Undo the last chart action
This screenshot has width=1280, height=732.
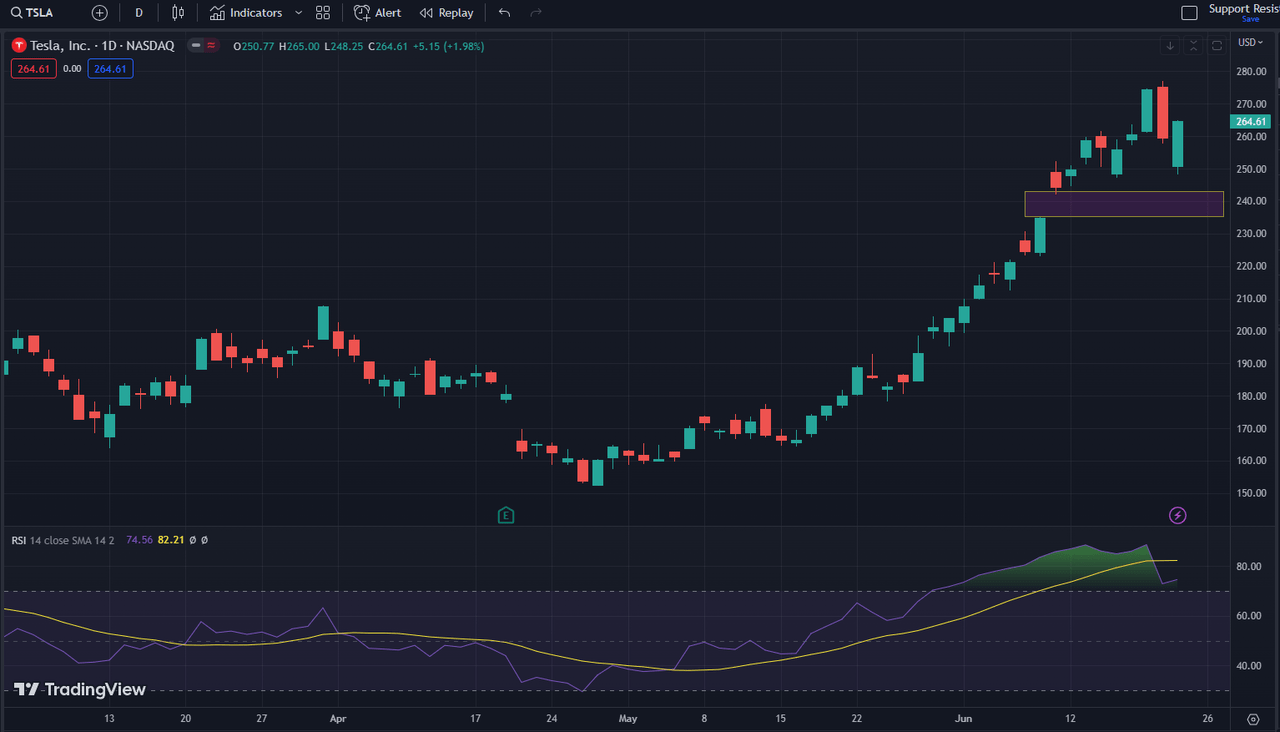[504, 13]
